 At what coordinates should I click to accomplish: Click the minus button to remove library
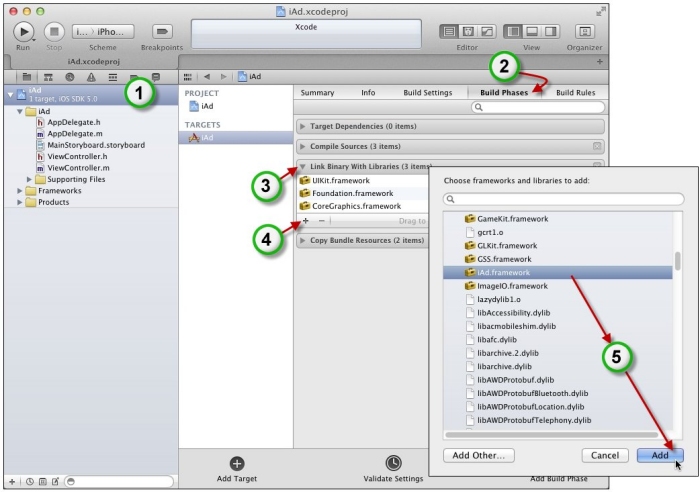[x=321, y=221]
